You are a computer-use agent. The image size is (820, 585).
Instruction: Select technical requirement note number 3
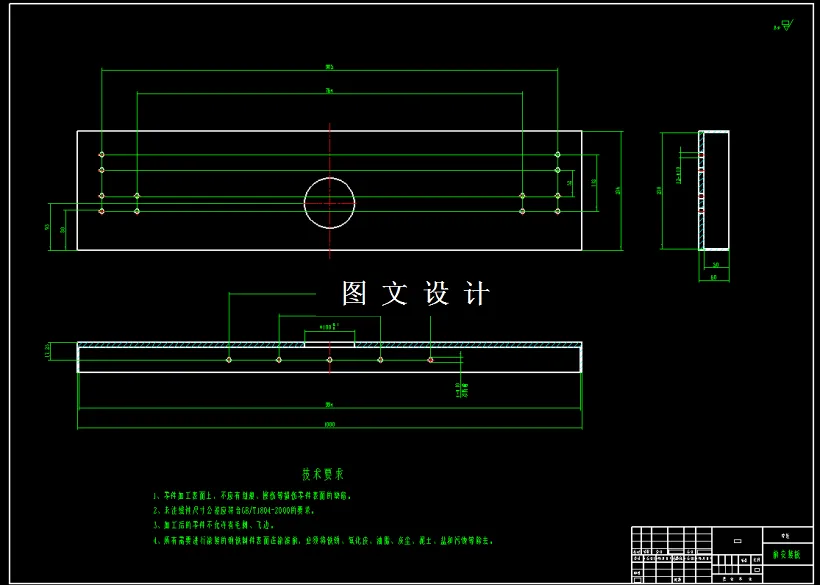click(213, 525)
